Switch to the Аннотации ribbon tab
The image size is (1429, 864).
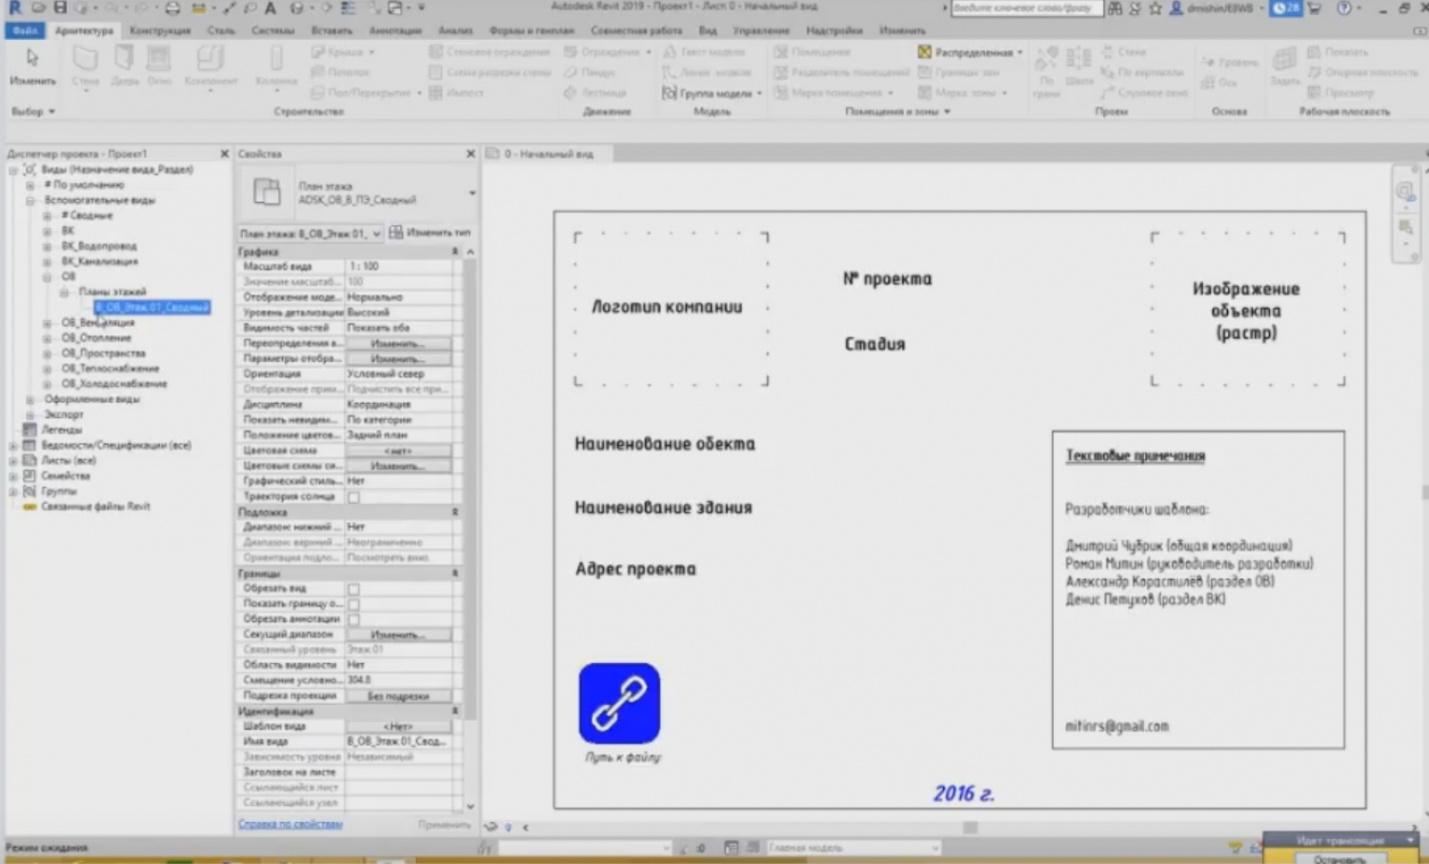pos(395,31)
